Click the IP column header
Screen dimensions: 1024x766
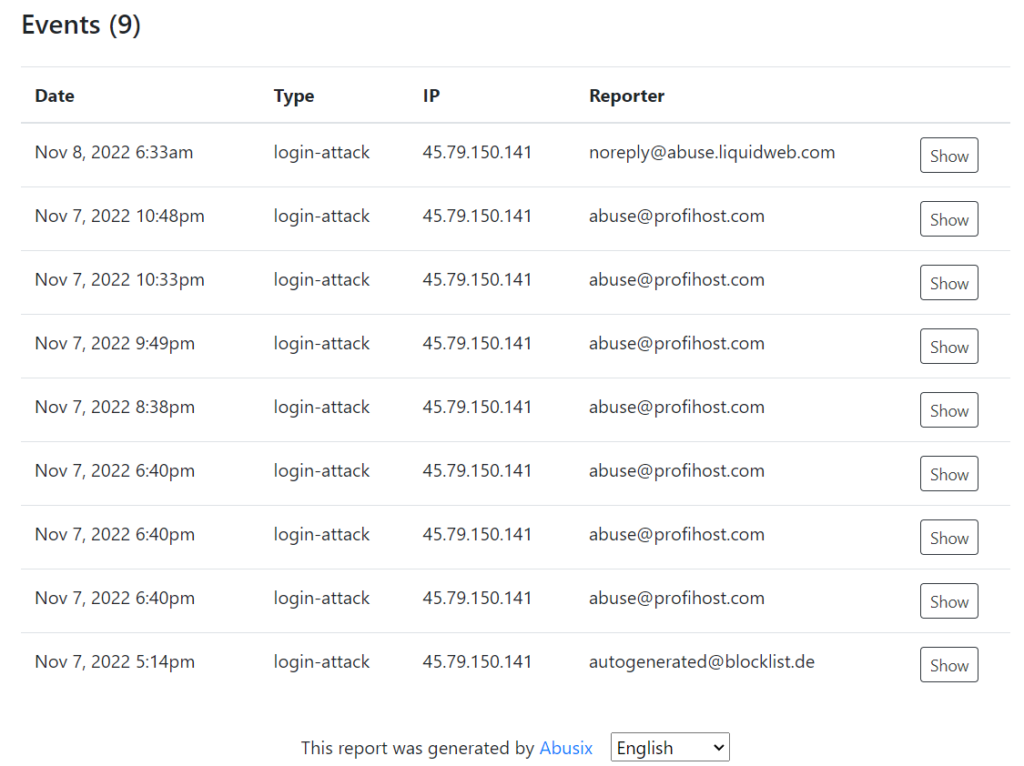[431, 96]
